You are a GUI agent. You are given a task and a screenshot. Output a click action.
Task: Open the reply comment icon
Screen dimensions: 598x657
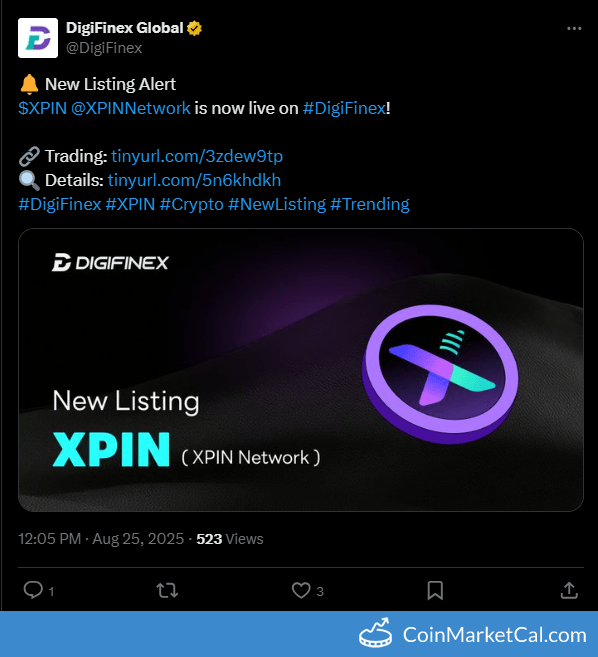tap(33, 590)
